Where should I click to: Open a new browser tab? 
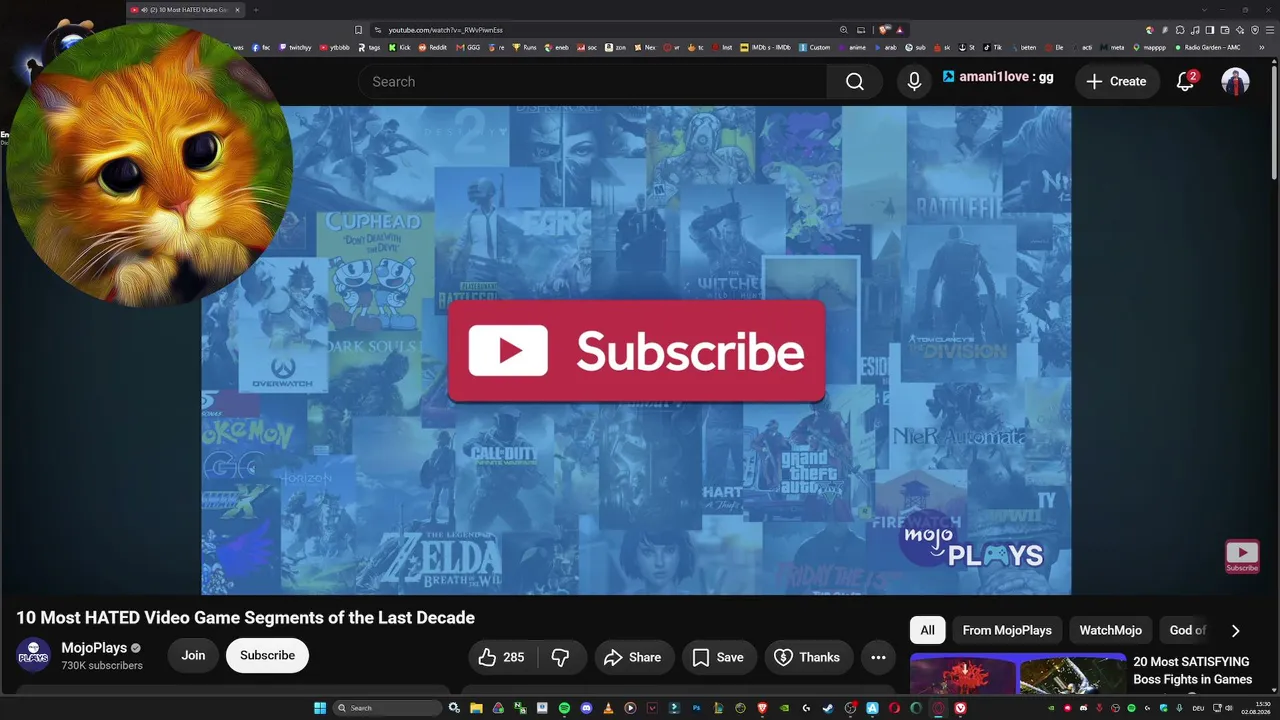(255, 10)
